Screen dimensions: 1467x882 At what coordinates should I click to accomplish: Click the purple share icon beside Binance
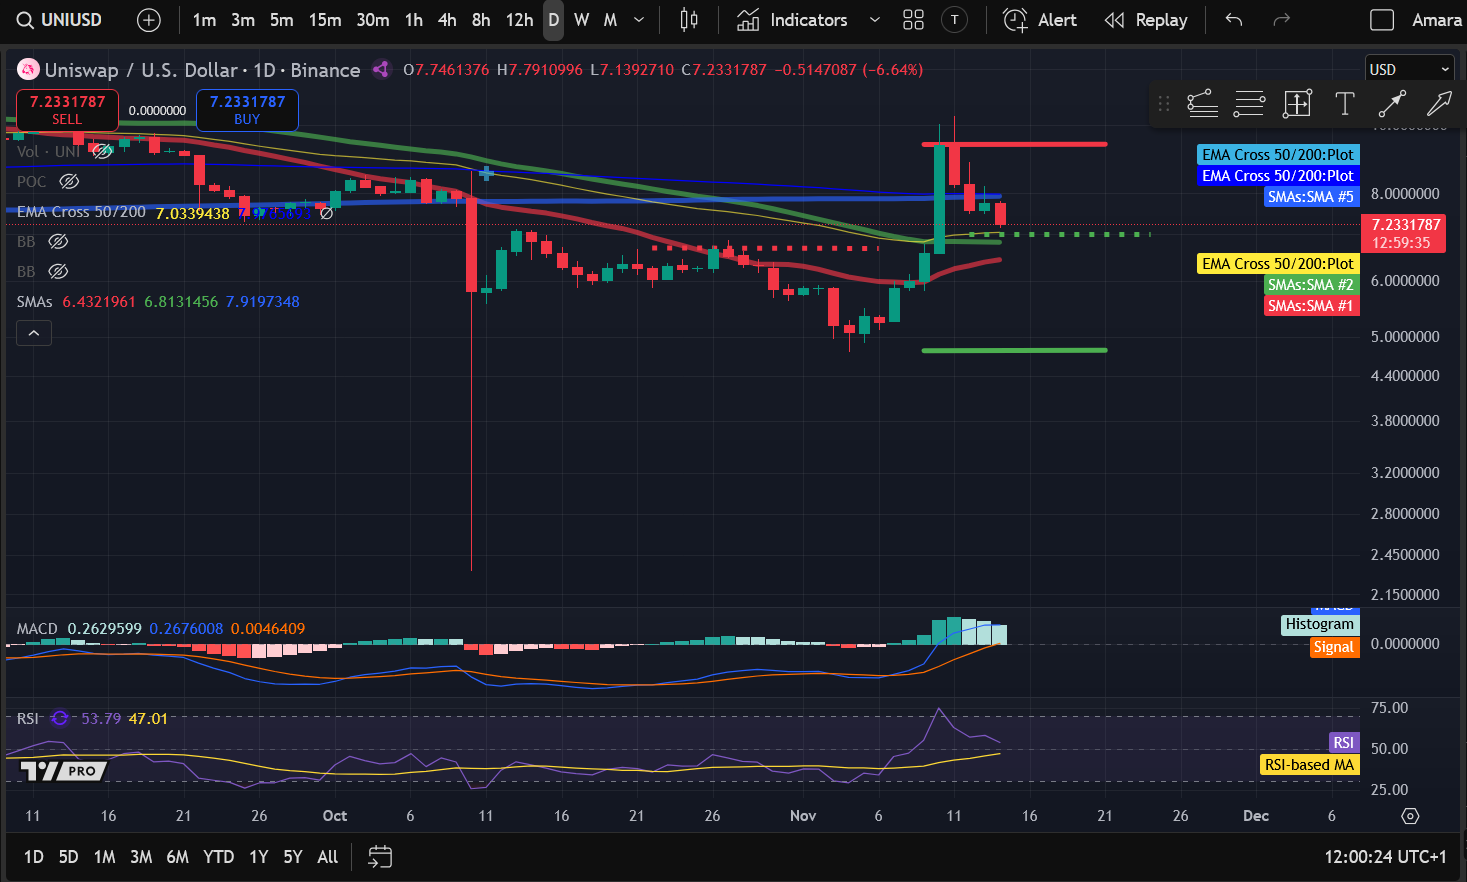(381, 69)
